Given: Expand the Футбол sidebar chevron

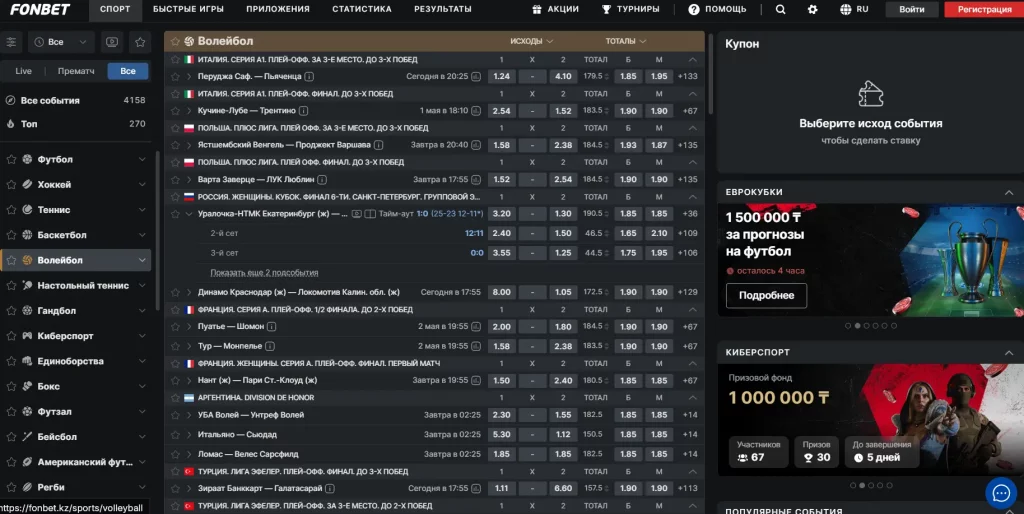Looking at the screenshot, I should click(142, 159).
